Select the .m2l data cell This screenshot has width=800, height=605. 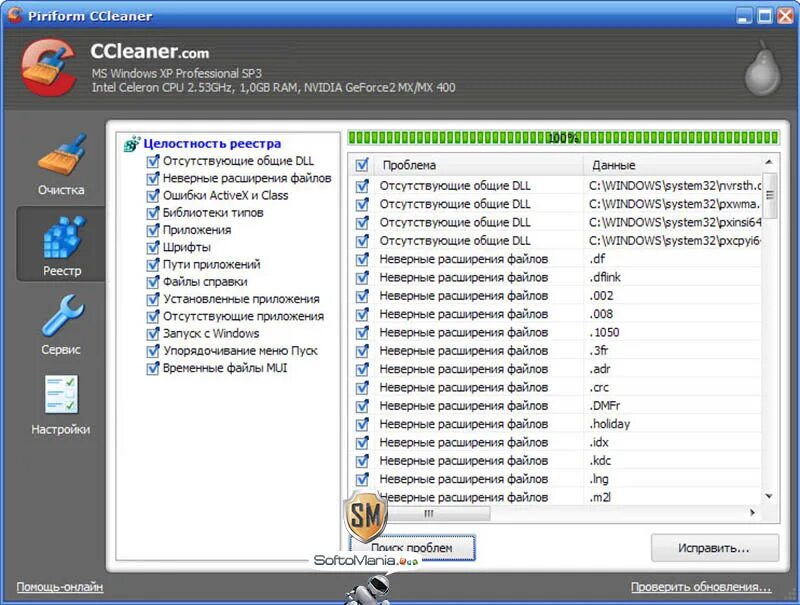coord(672,497)
